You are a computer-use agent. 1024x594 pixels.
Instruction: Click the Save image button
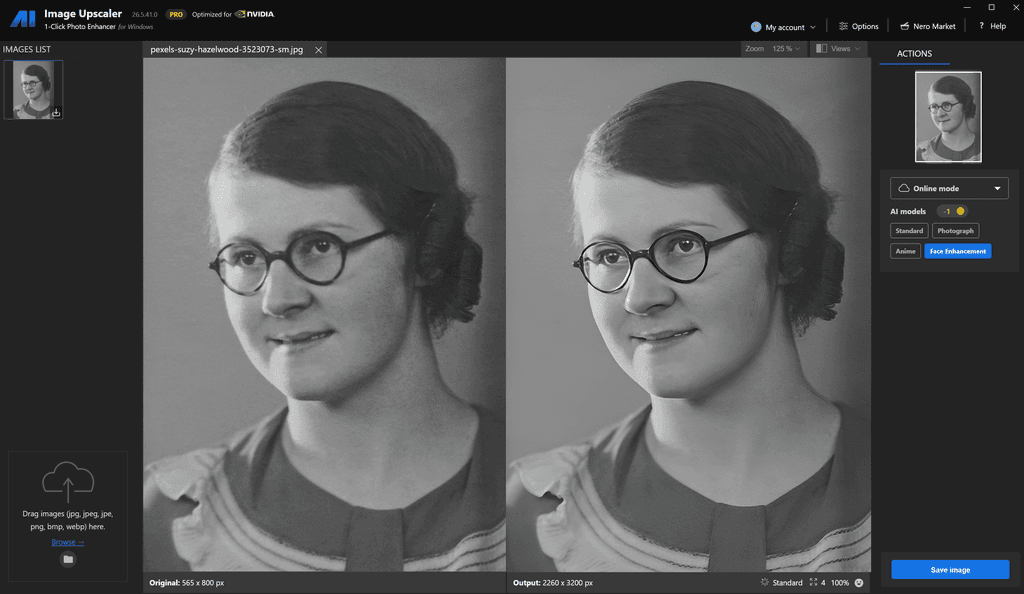949,569
